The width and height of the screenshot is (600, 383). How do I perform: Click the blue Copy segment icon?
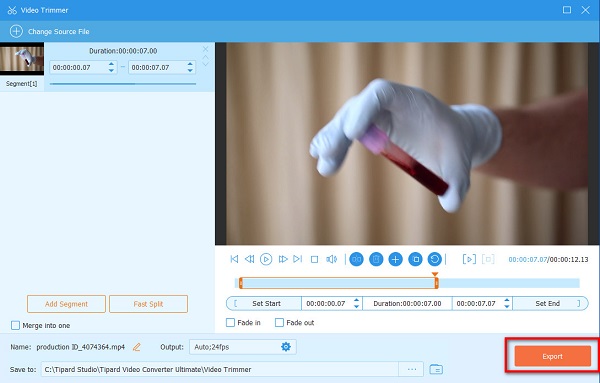pyautogui.click(x=415, y=259)
